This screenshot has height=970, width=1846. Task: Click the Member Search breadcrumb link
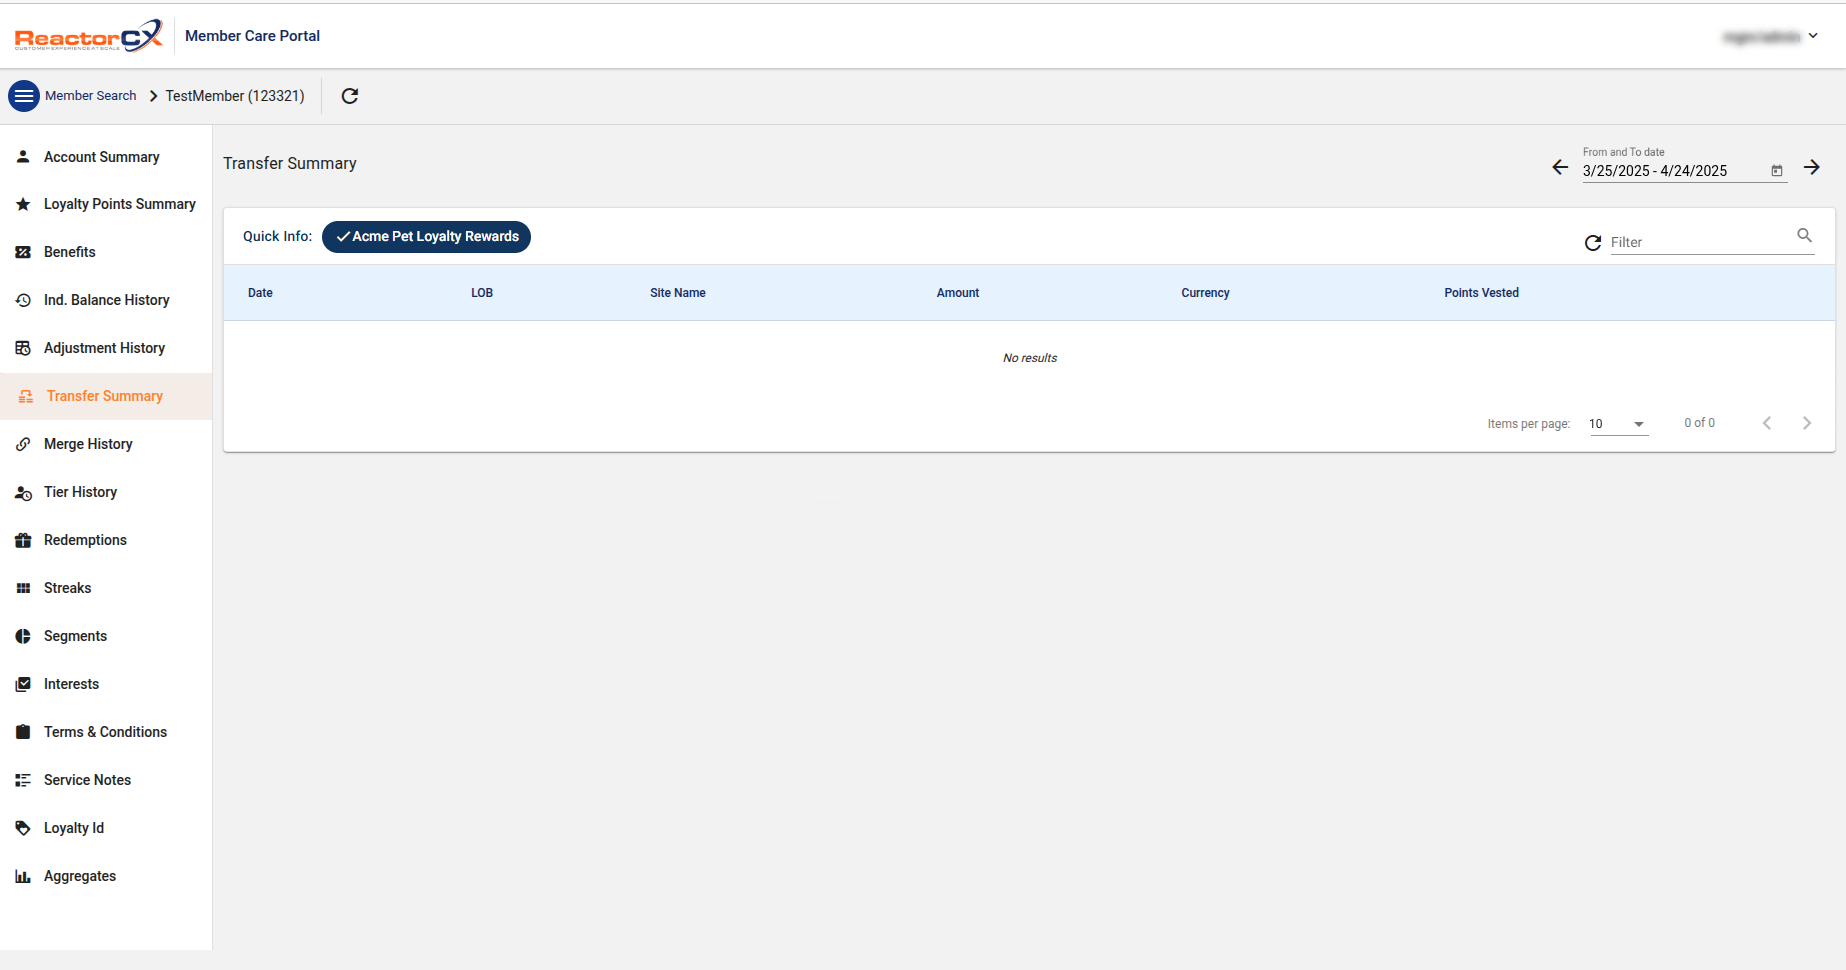click(90, 96)
